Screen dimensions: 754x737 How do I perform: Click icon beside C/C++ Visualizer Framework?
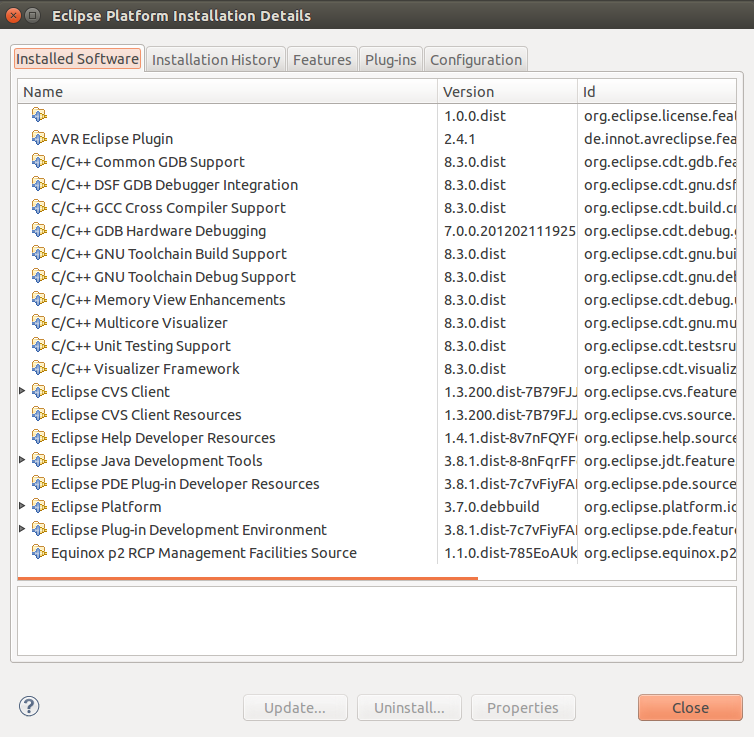pos(39,369)
